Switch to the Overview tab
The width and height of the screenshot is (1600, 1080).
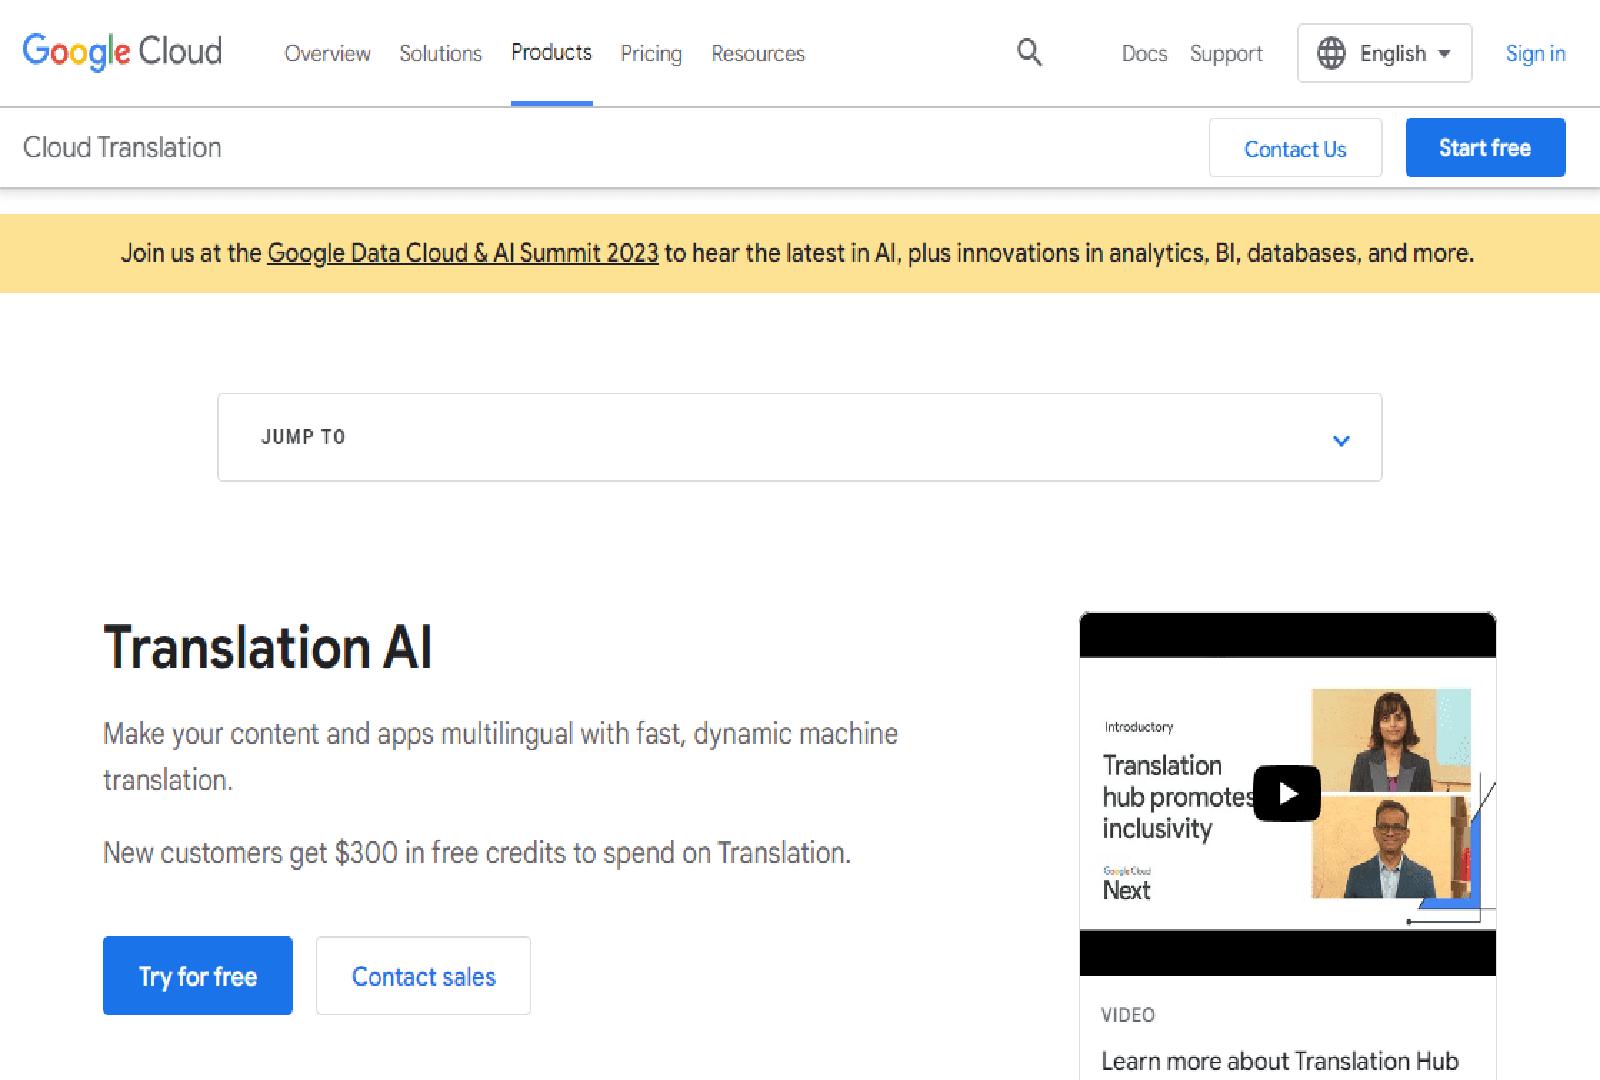327,54
